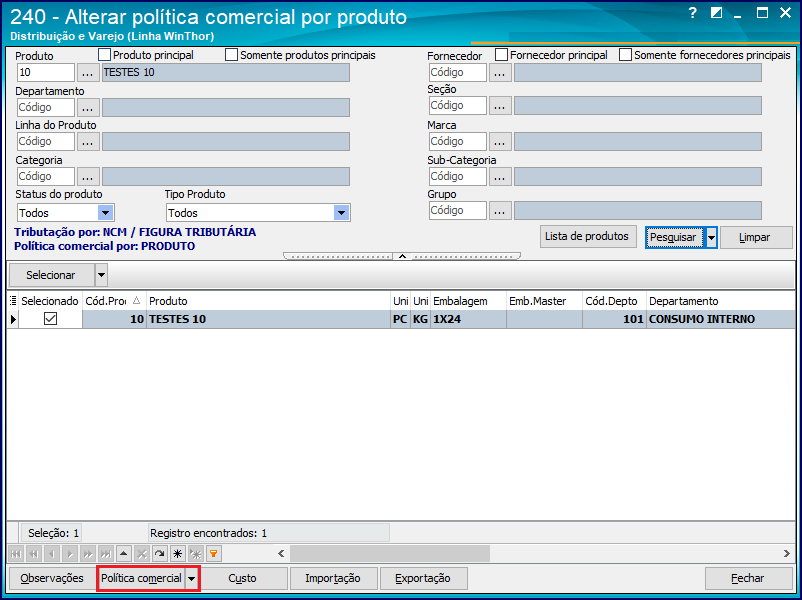Click the cancel X navigator icon

[x=142, y=553]
